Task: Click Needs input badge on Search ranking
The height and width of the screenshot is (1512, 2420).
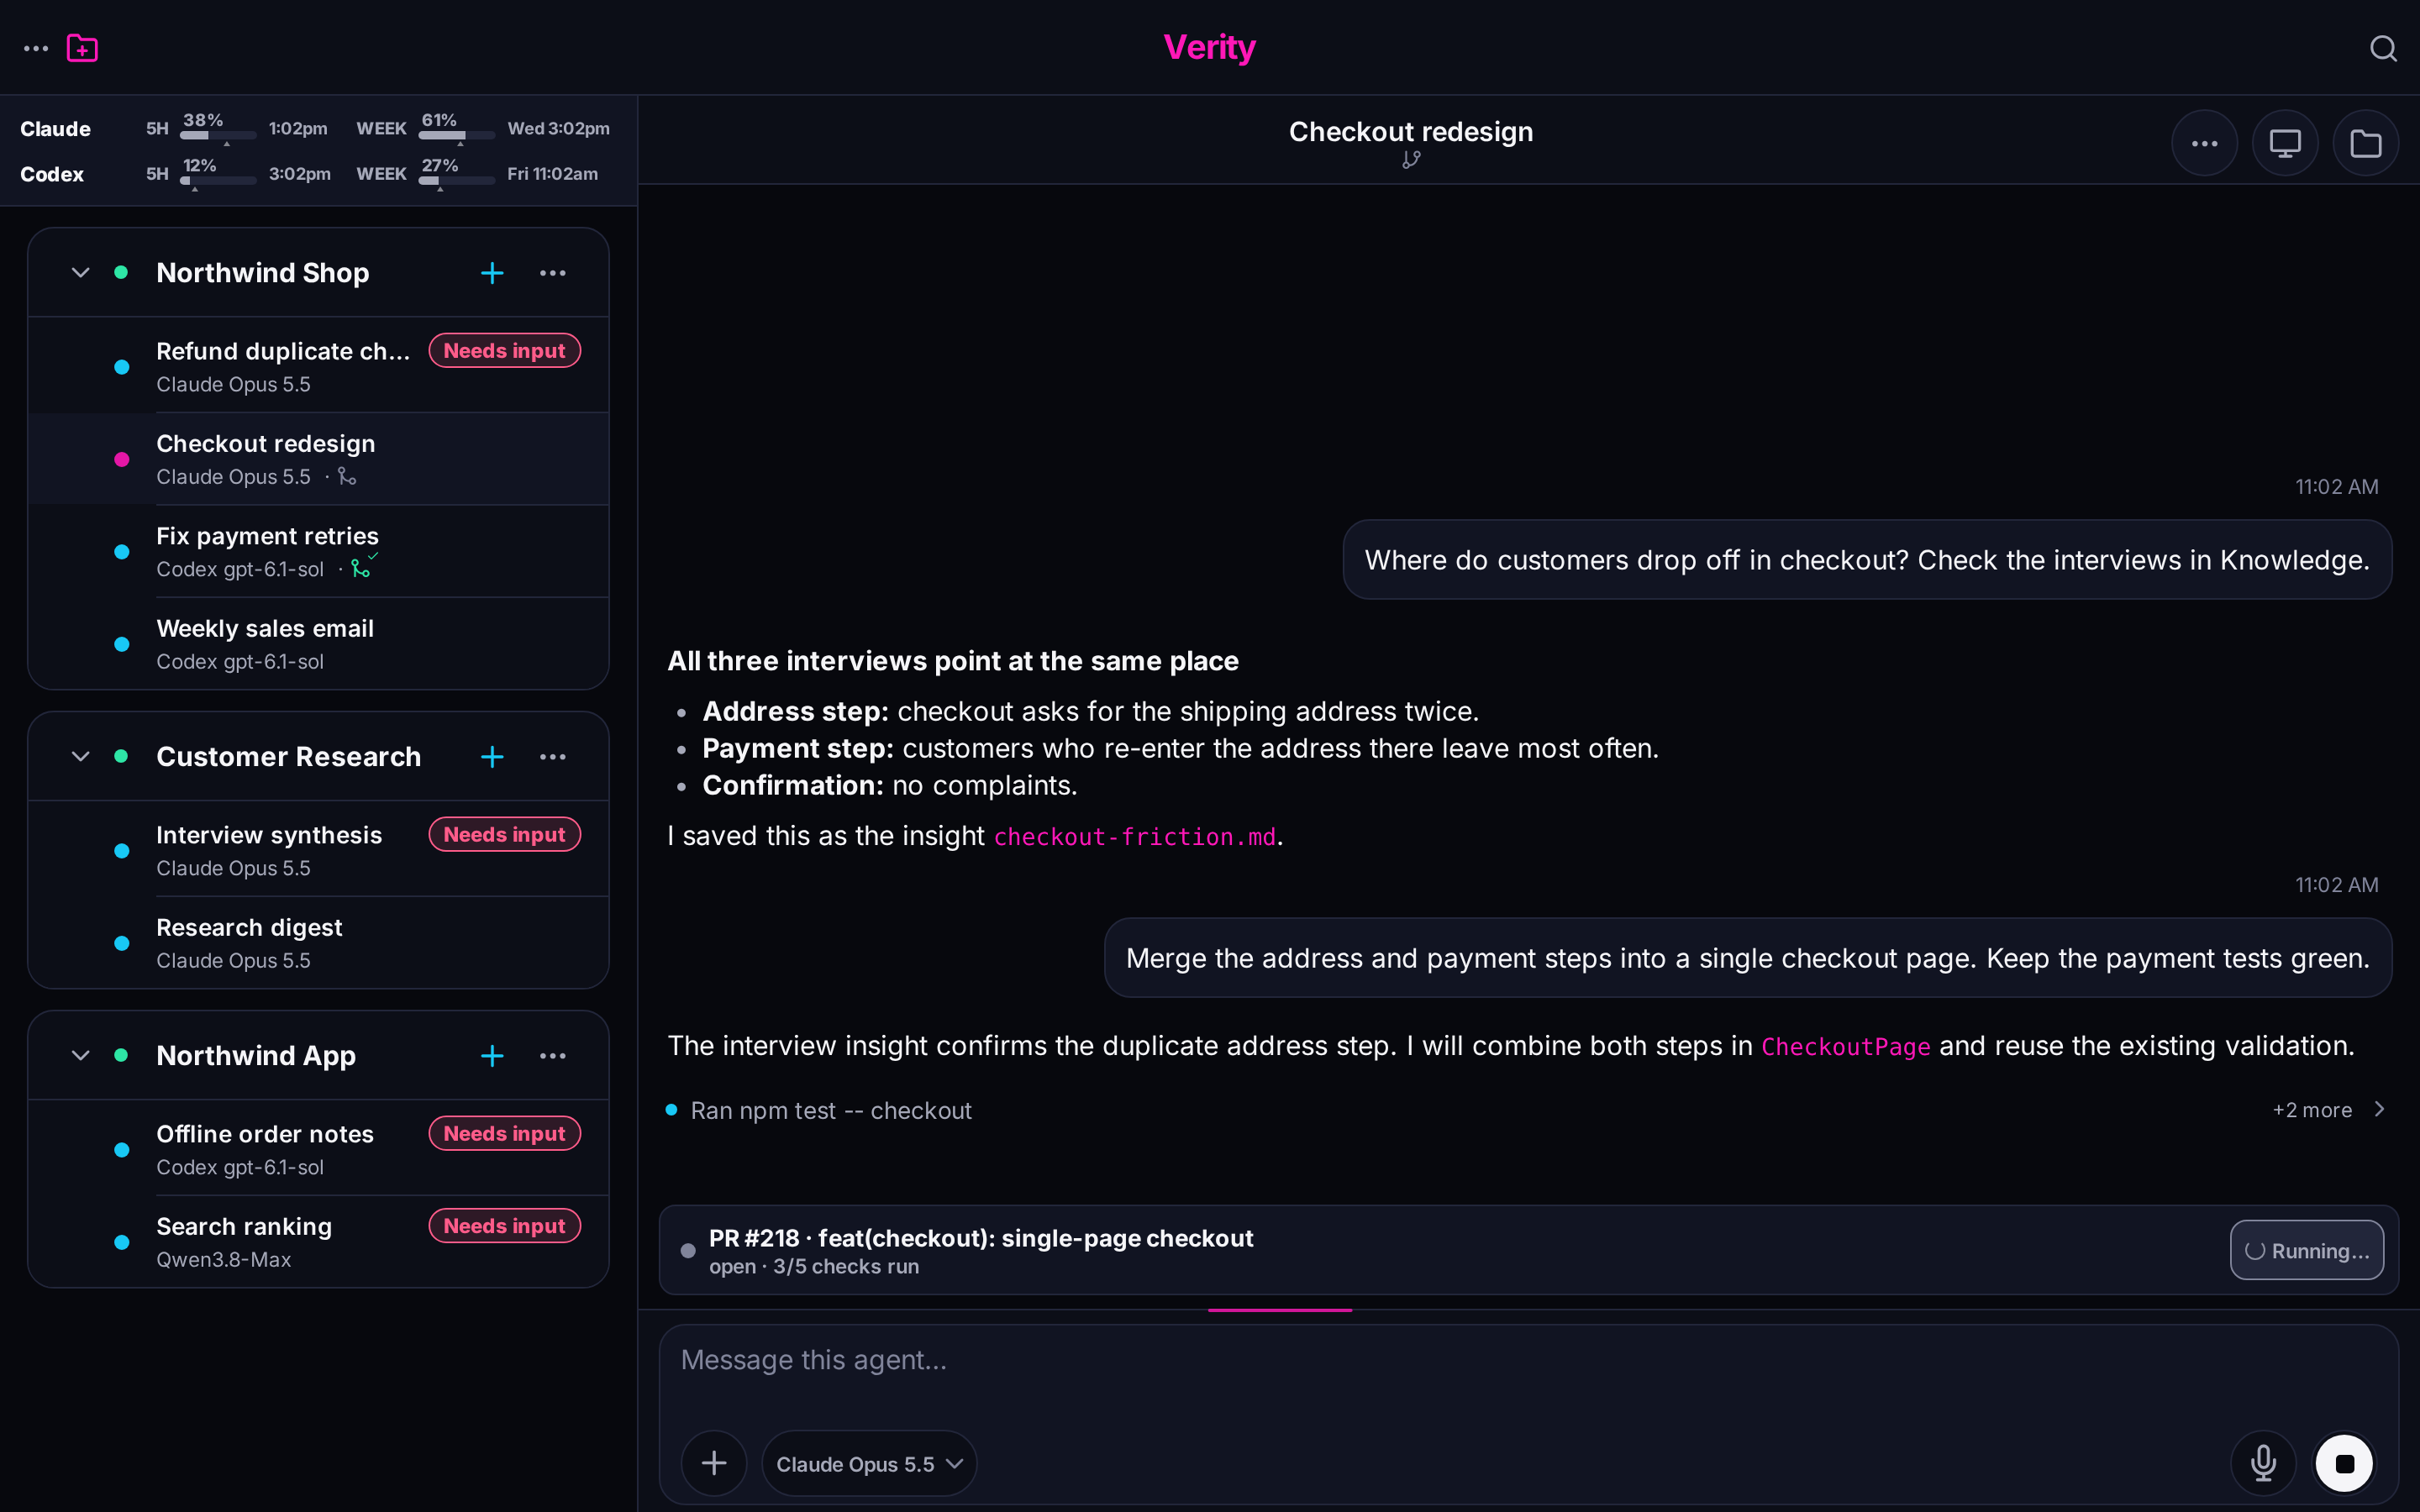Action: [504, 1226]
